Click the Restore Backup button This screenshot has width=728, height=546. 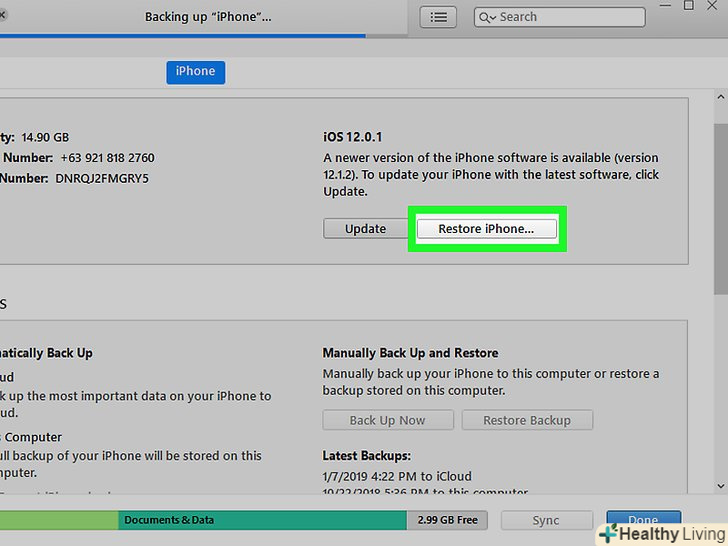pos(527,420)
